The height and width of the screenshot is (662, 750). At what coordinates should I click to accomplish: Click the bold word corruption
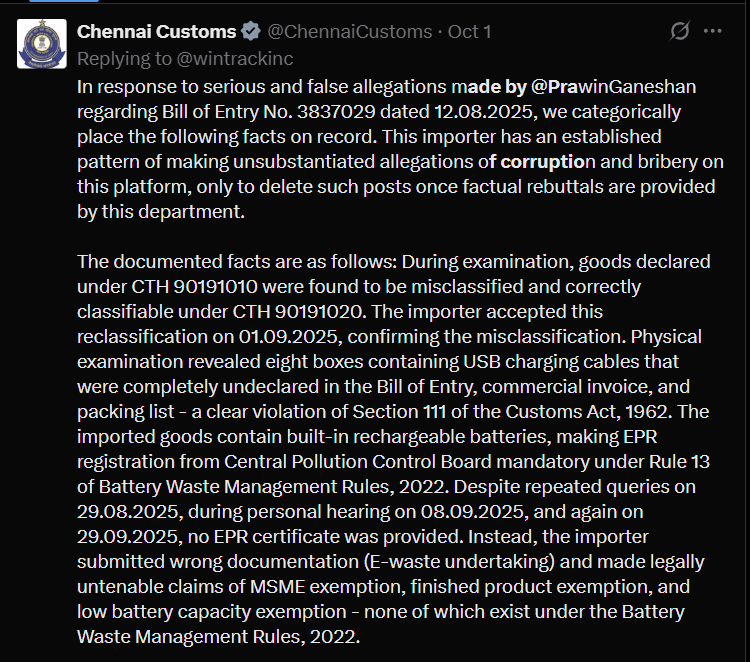pos(544,161)
